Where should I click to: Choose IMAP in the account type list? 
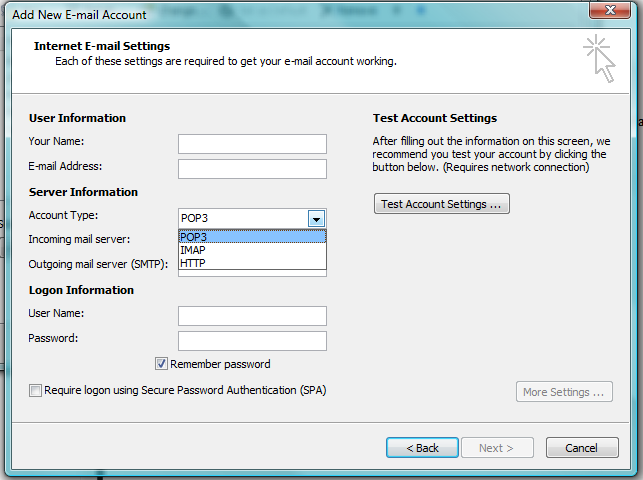coord(252,250)
